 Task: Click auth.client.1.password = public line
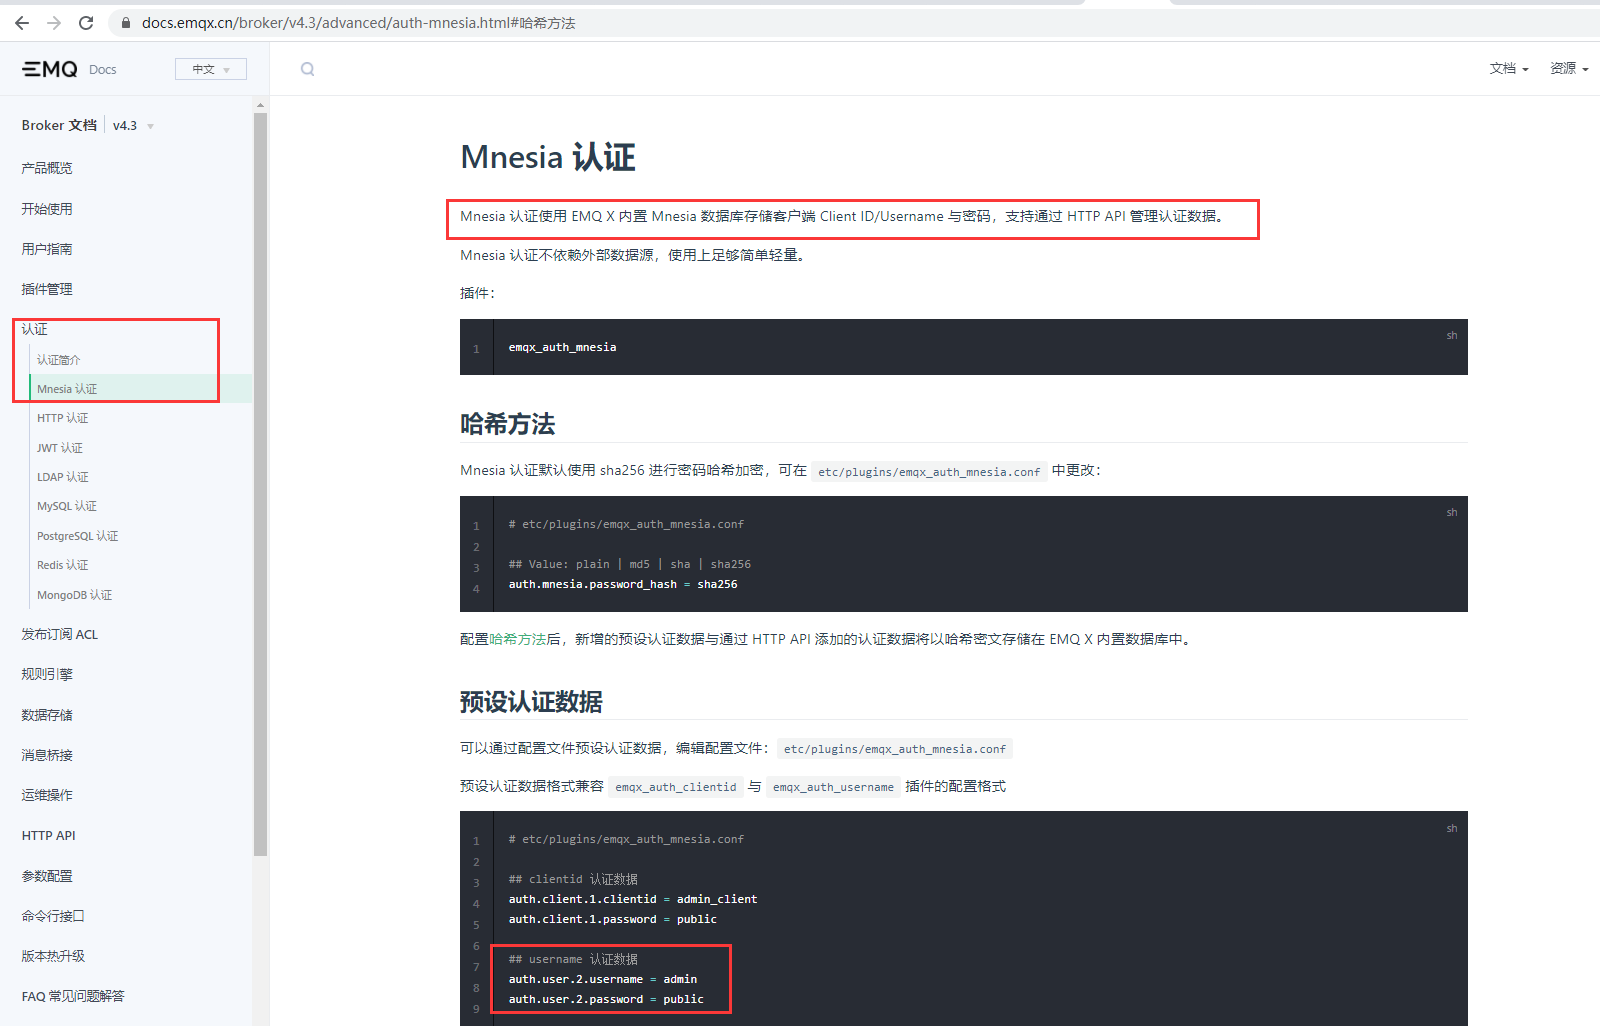[612, 919]
